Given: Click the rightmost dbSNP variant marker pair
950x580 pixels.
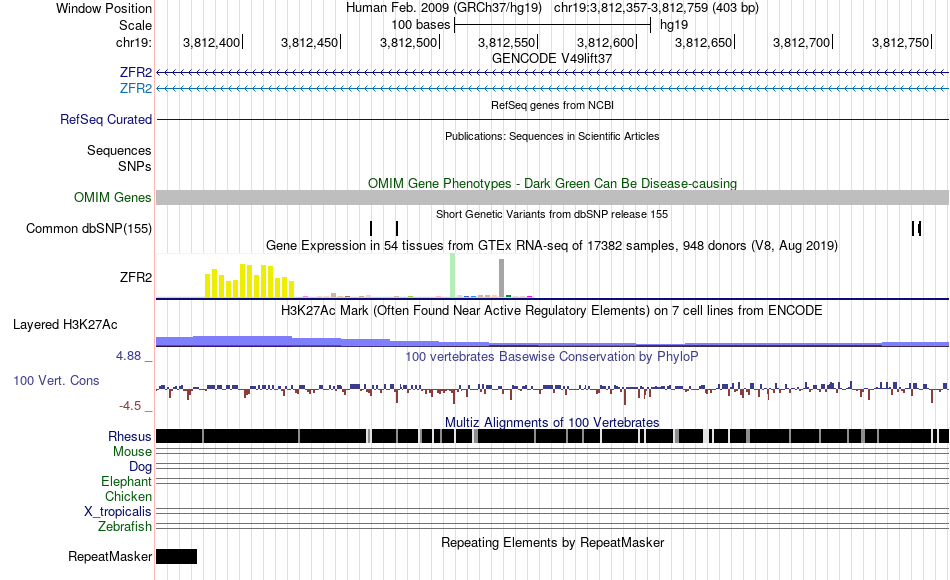Looking at the screenshot, I should click(917, 228).
